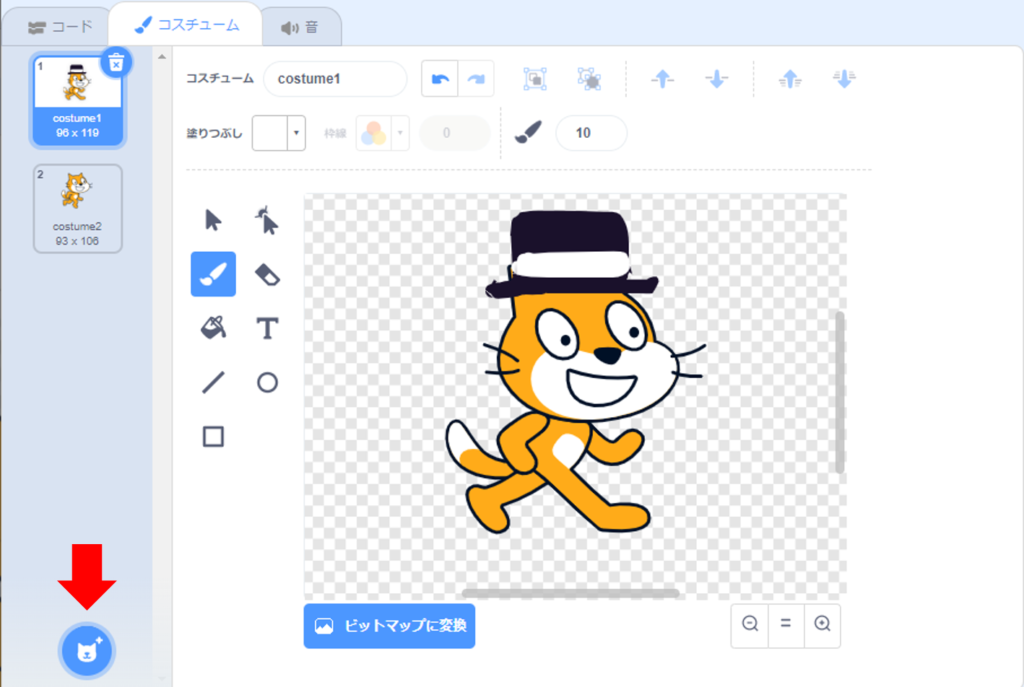The image size is (1024, 687).
Task: Send selection to back
Action: click(844, 79)
